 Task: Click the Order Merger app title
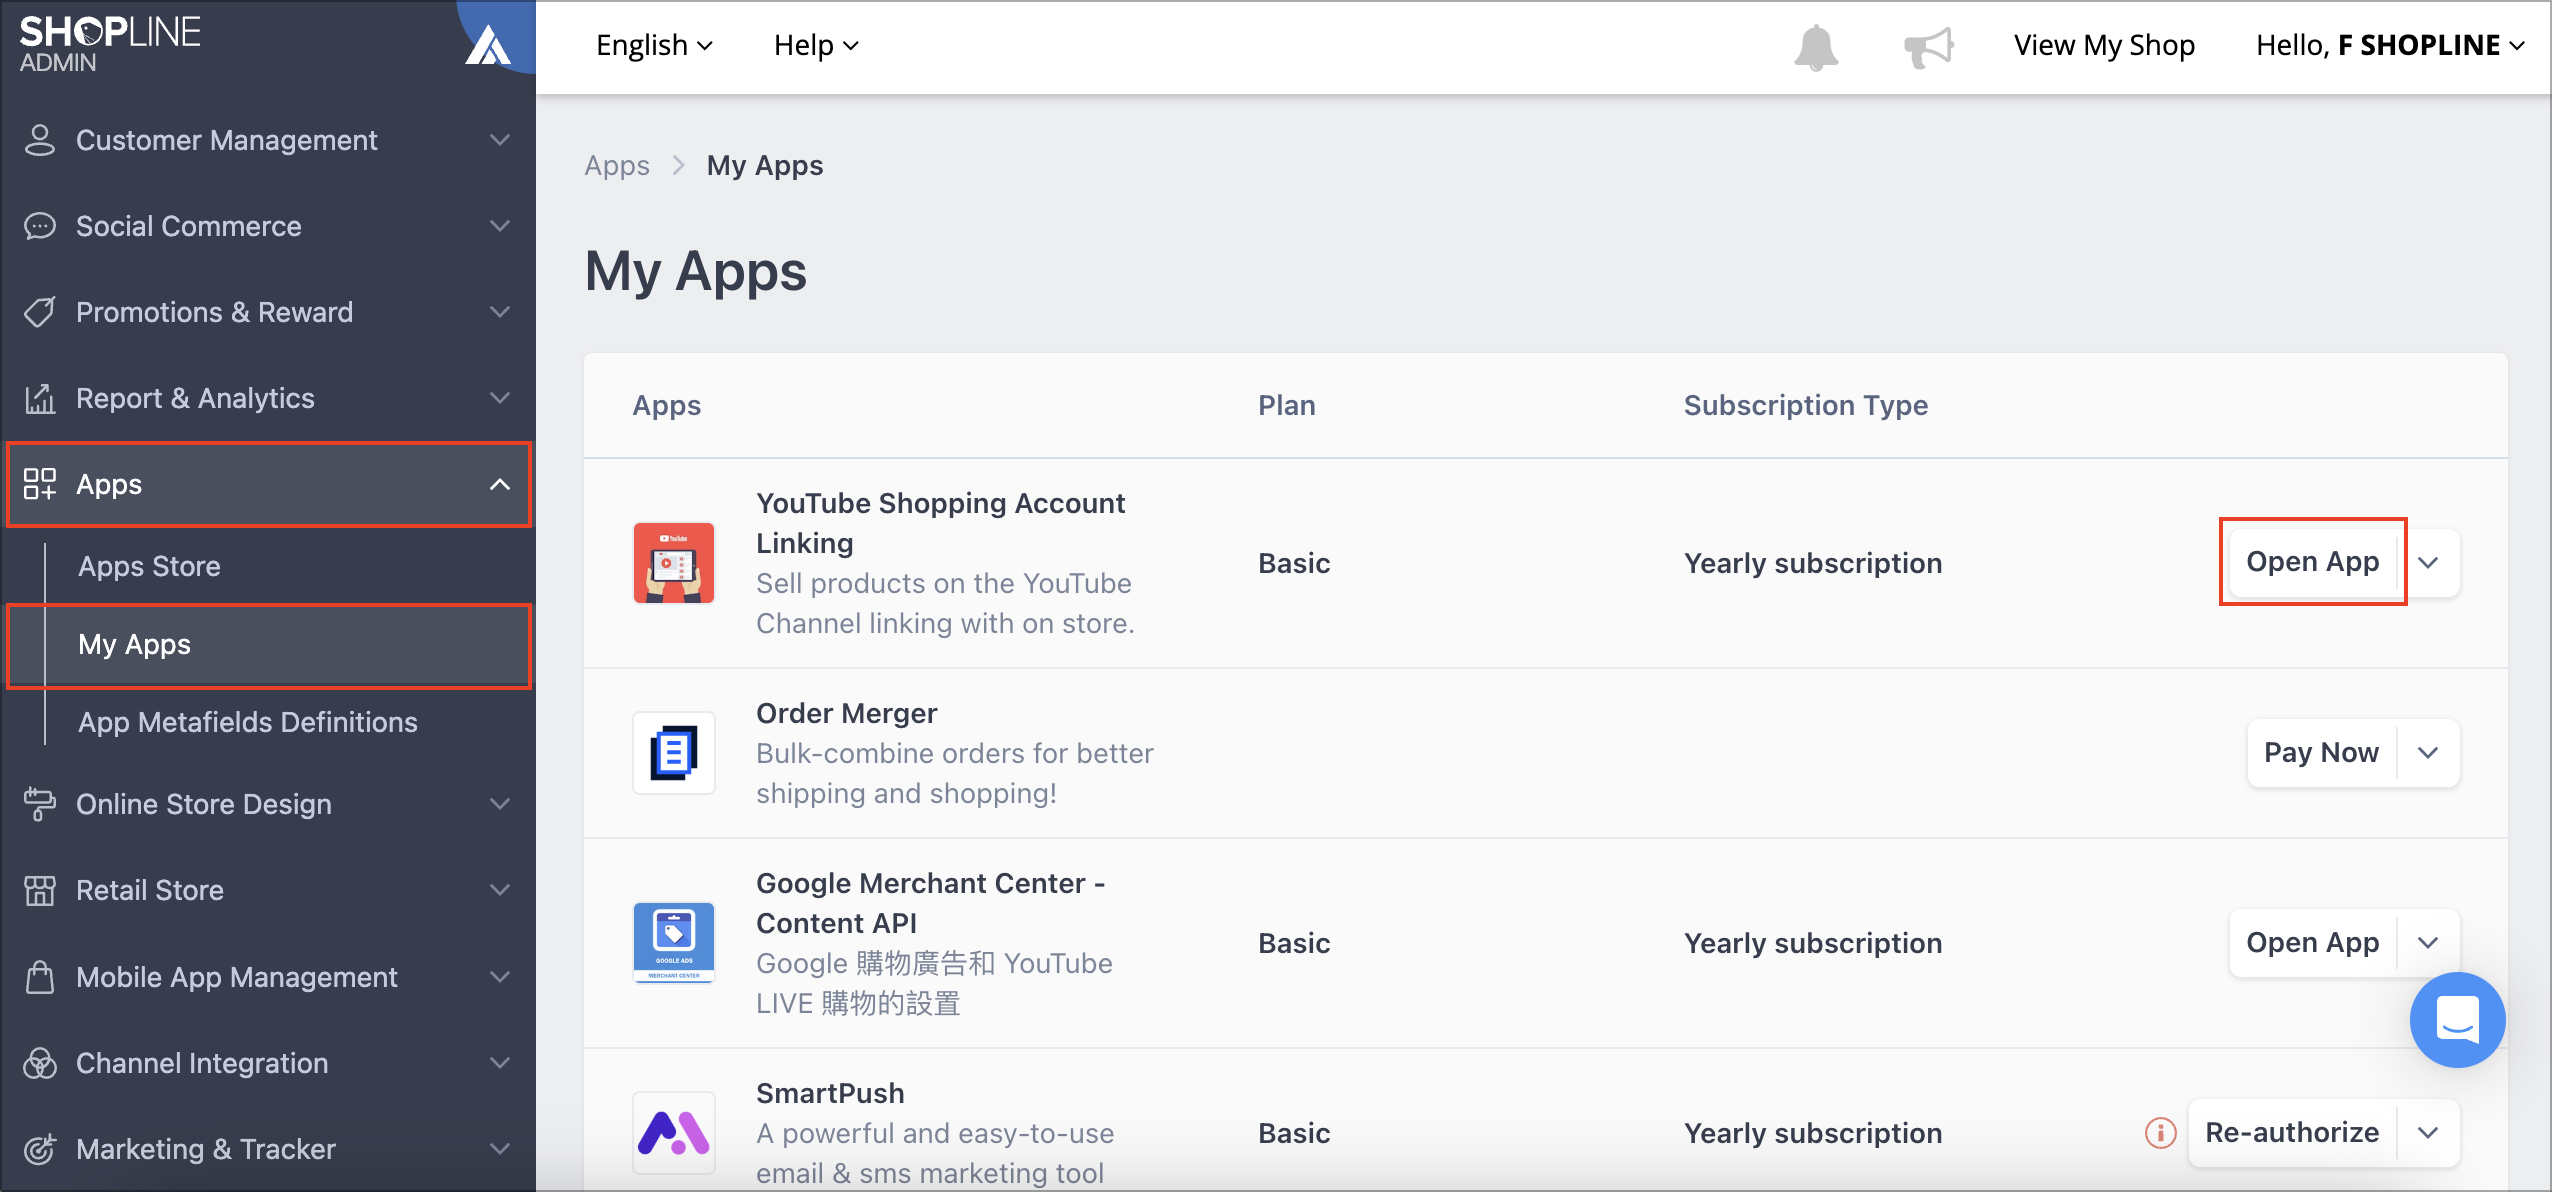846,713
